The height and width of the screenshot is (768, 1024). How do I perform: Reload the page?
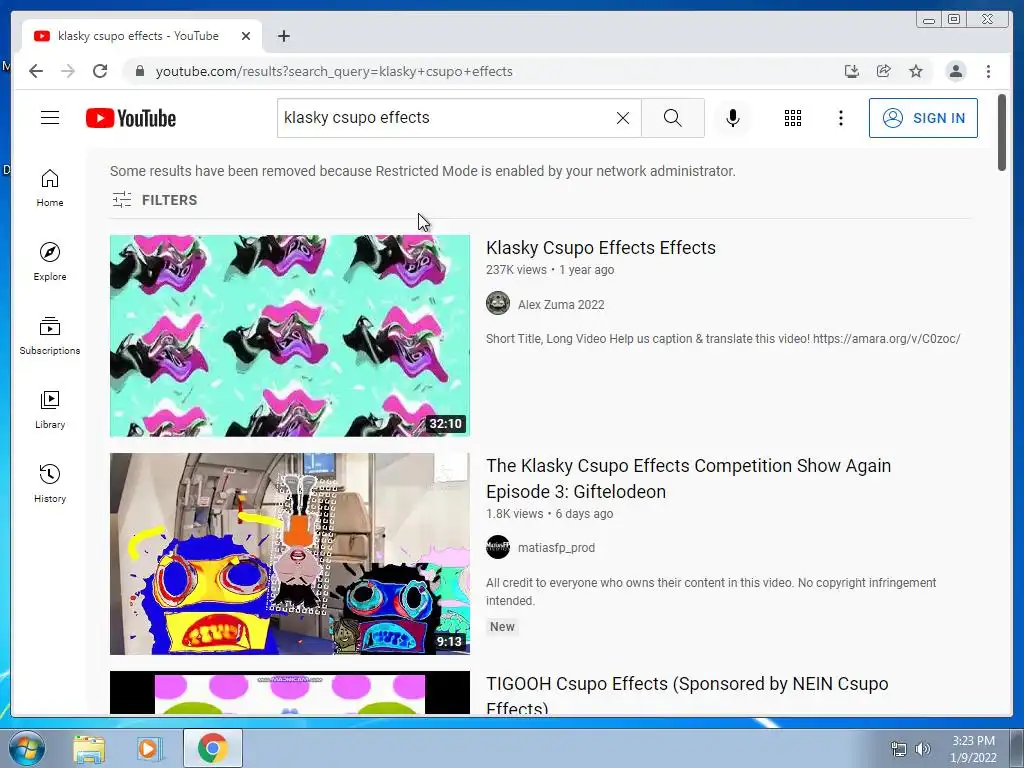point(100,71)
